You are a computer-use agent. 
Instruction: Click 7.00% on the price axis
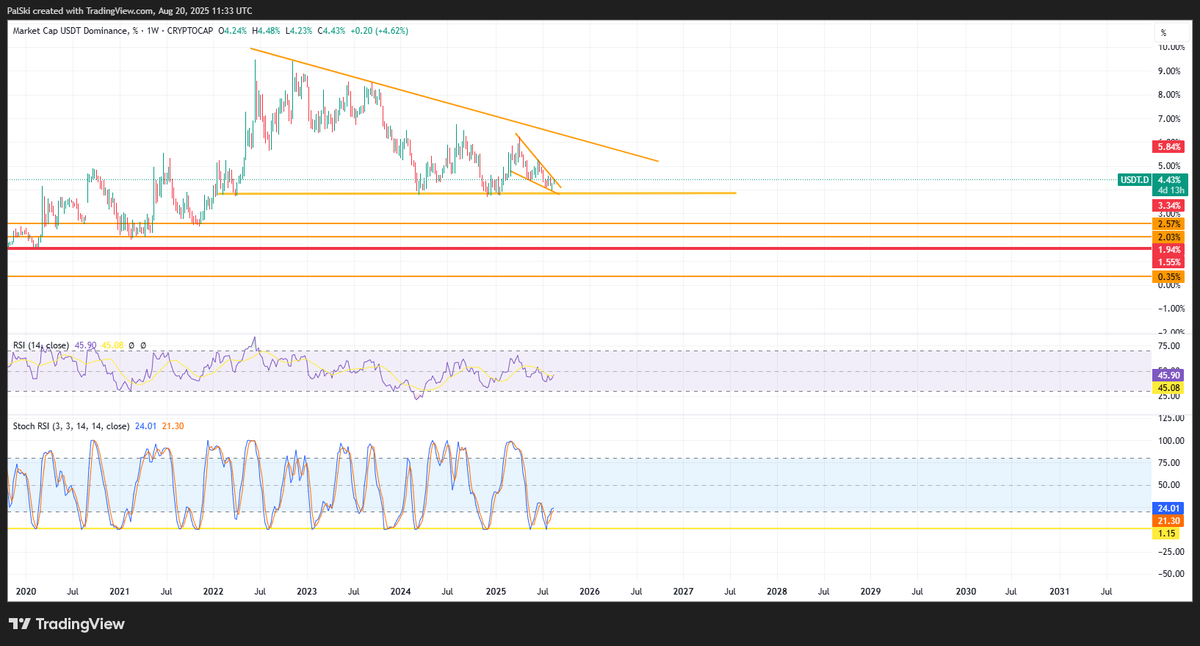(x=1171, y=119)
